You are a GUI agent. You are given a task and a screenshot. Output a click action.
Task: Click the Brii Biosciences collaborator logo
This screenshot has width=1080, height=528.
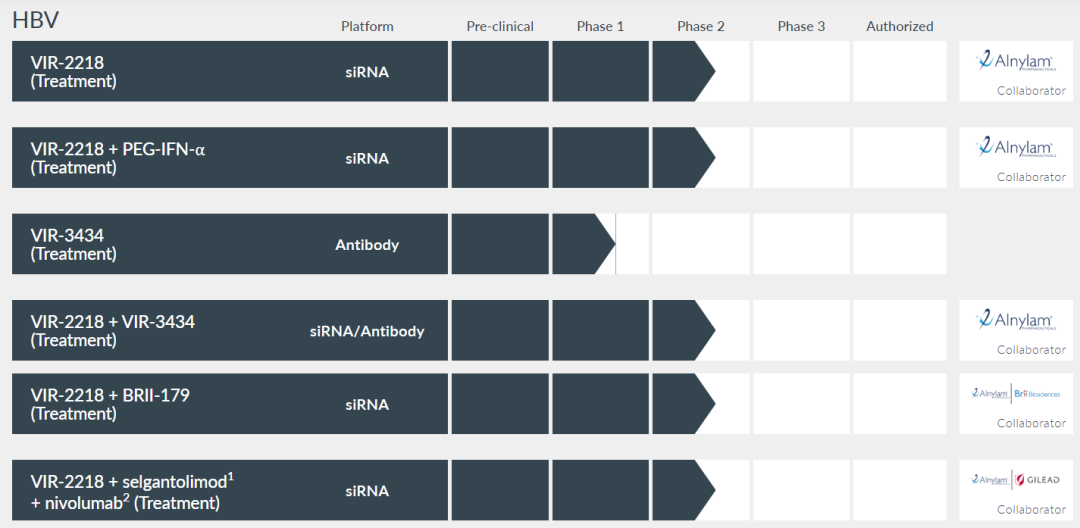tap(1035, 393)
